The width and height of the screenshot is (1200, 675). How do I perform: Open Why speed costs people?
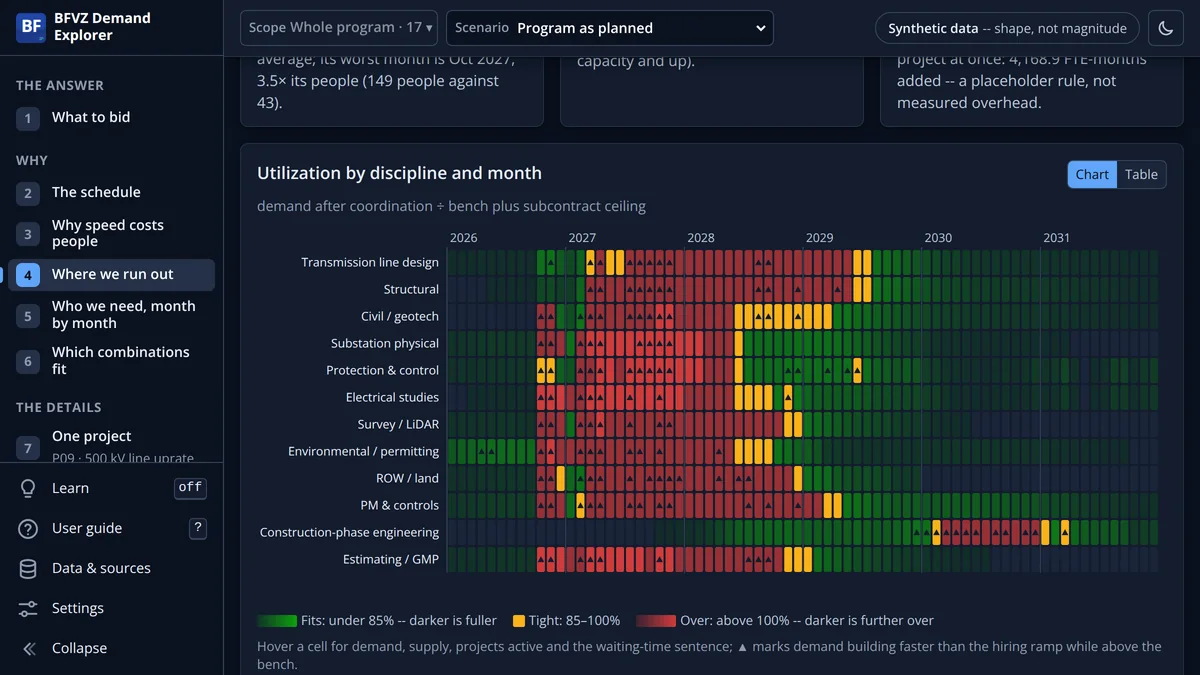112,233
